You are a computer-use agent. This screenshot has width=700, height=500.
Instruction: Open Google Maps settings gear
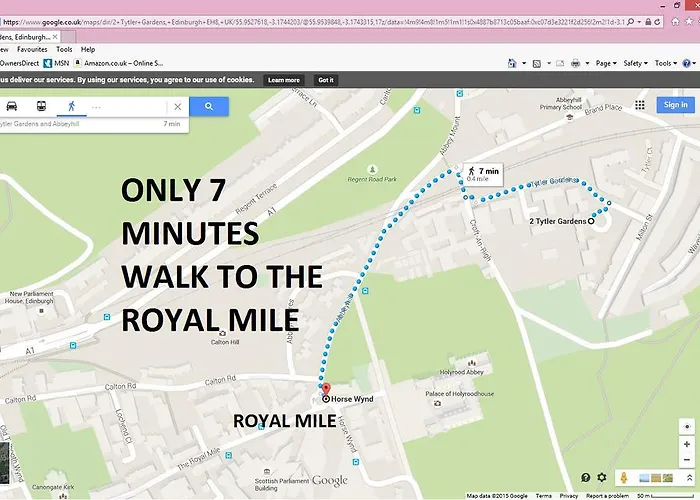pyautogui.click(x=601, y=478)
